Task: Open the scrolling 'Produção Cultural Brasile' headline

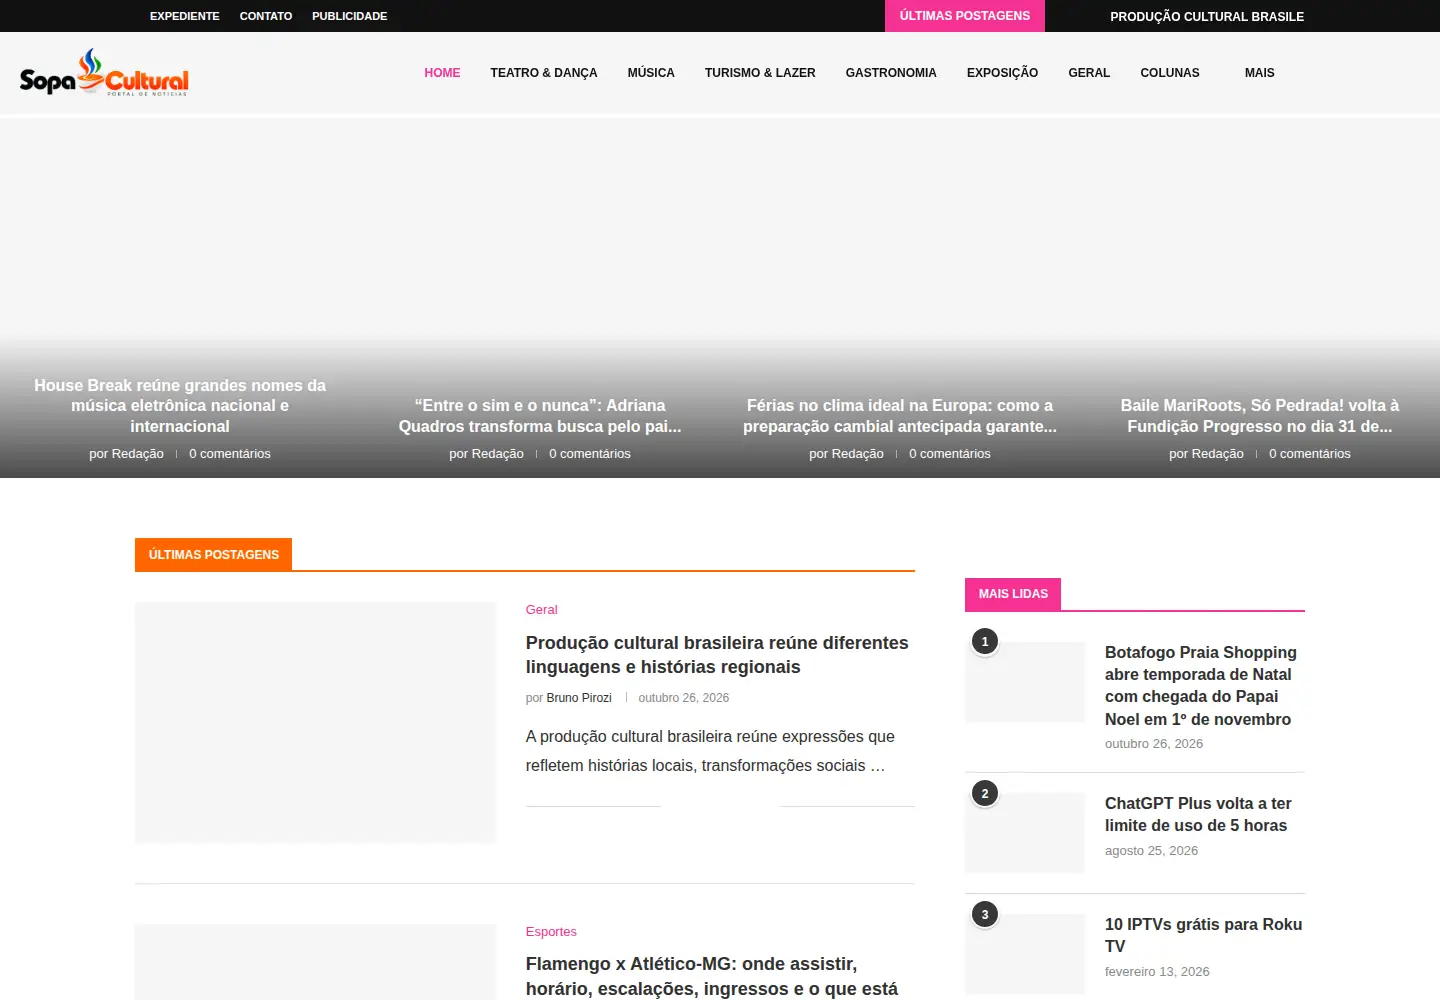Action: click(1207, 16)
